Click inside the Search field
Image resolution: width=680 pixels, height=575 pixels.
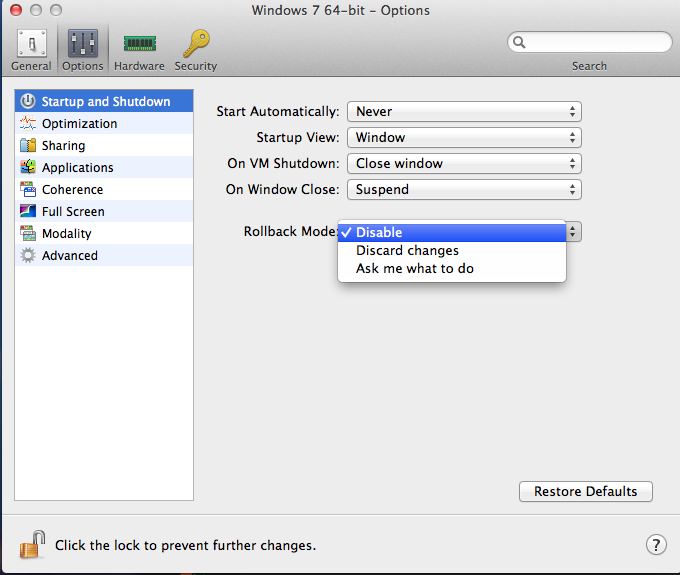589,42
